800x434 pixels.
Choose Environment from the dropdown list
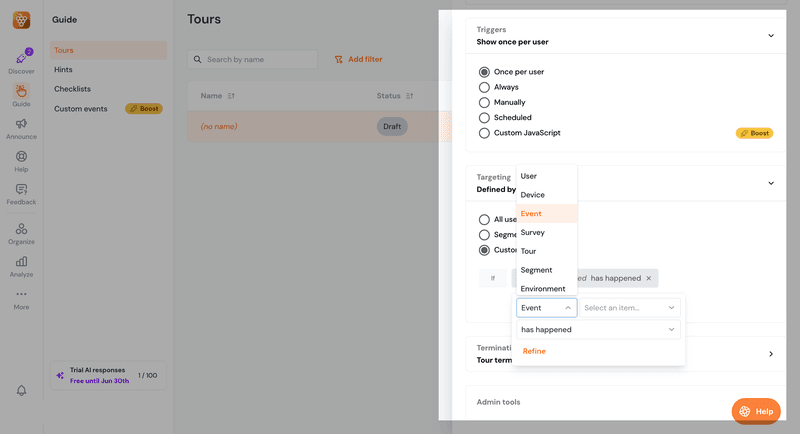[543, 289]
